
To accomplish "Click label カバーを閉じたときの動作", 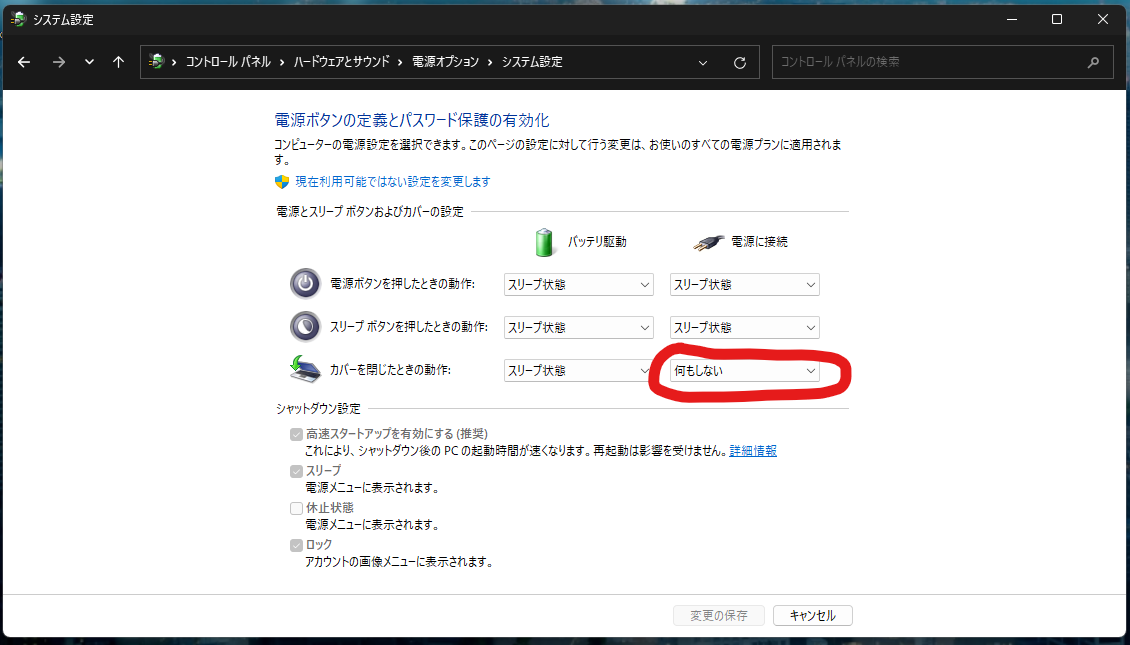I will point(390,370).
